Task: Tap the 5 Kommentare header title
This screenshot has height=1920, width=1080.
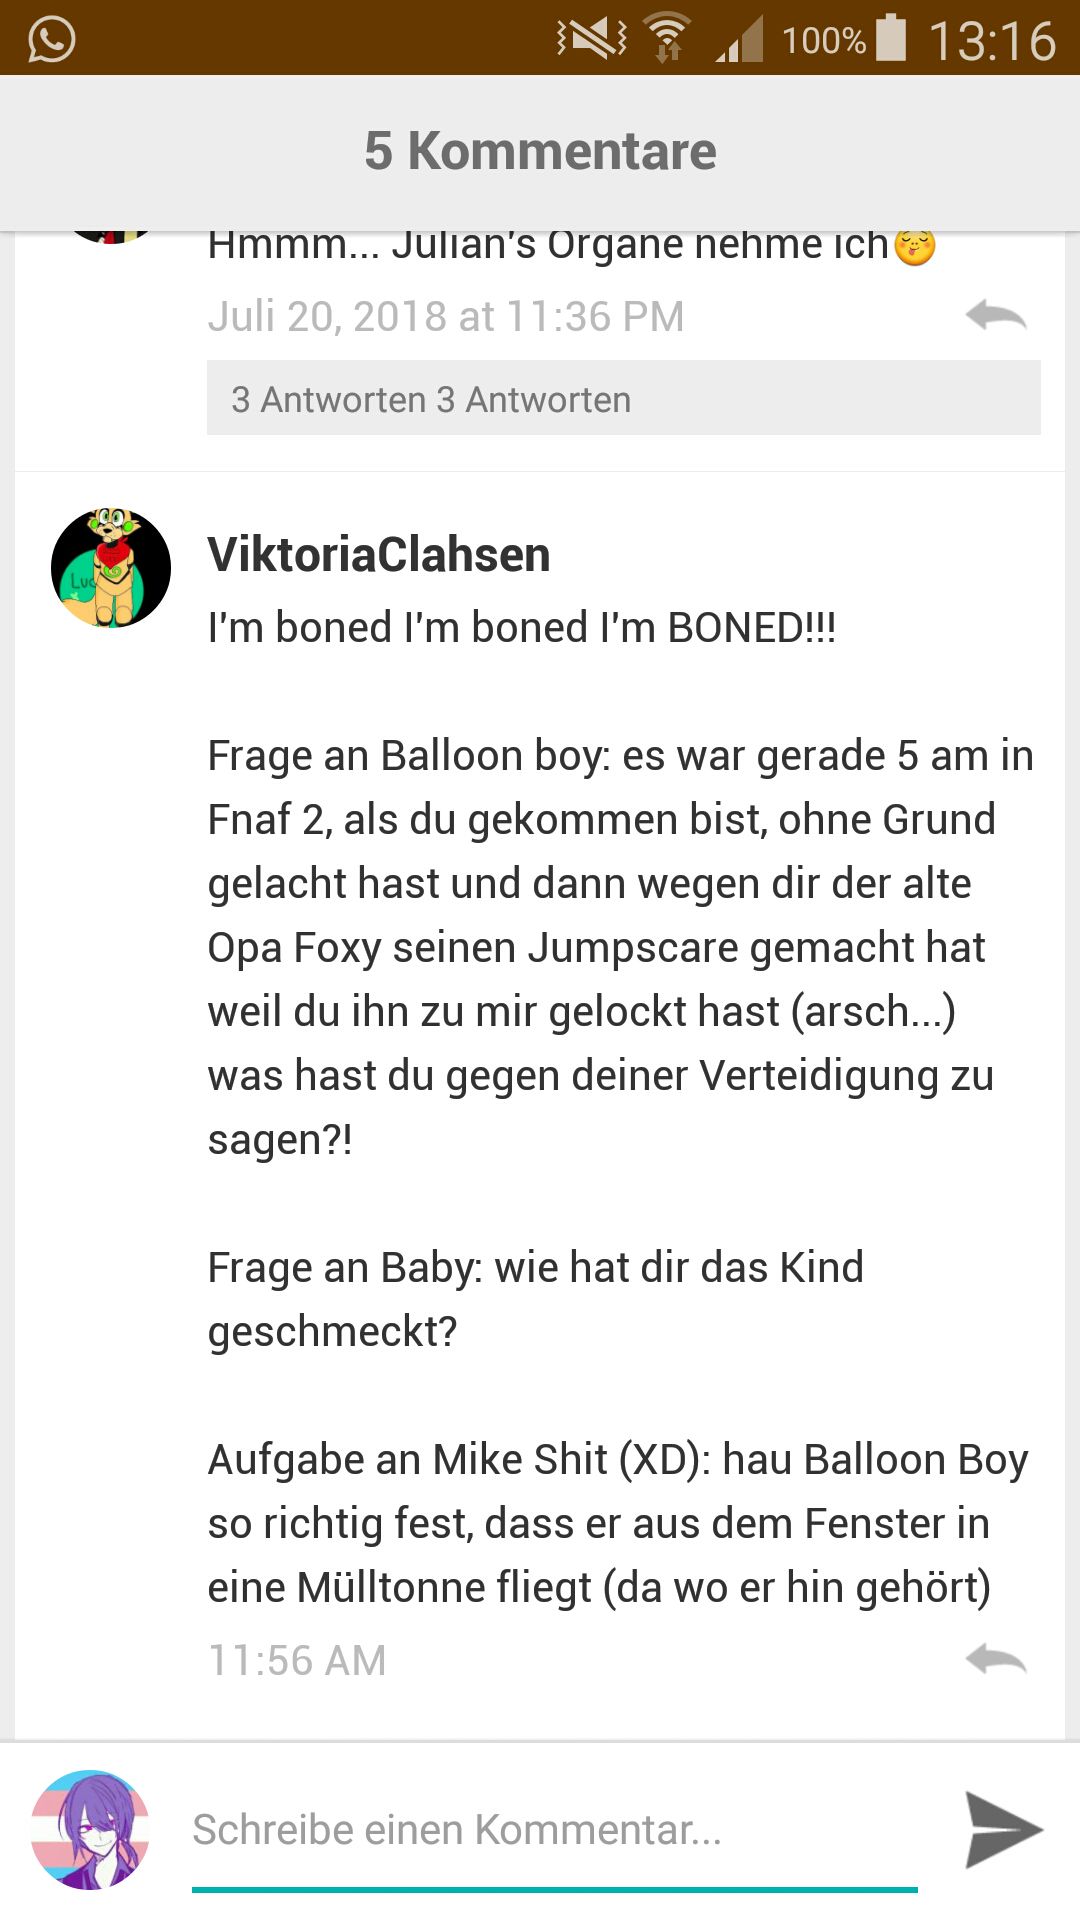Action: click(540, 151)
